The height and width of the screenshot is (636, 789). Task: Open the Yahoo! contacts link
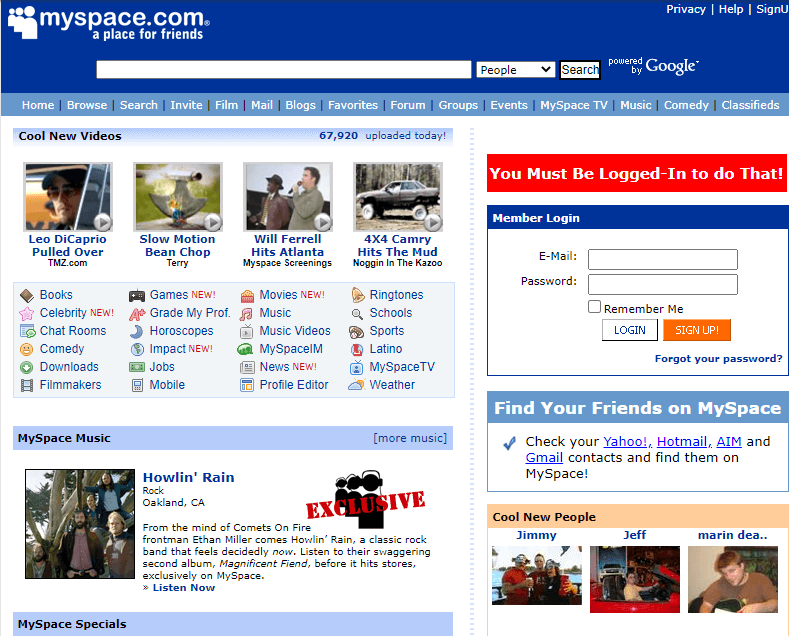(627, 441)
